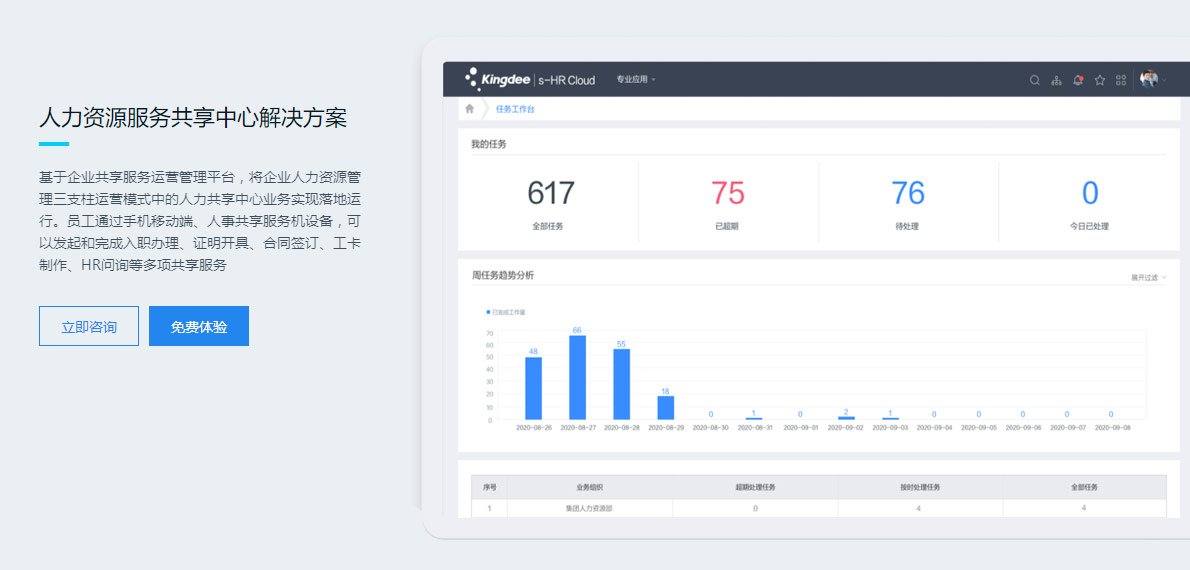This screenshot has height=570, width=1190.
Task: Expand the 专业应用 dropdown menu
Action: pyautogui.click(x=635, y=79)
